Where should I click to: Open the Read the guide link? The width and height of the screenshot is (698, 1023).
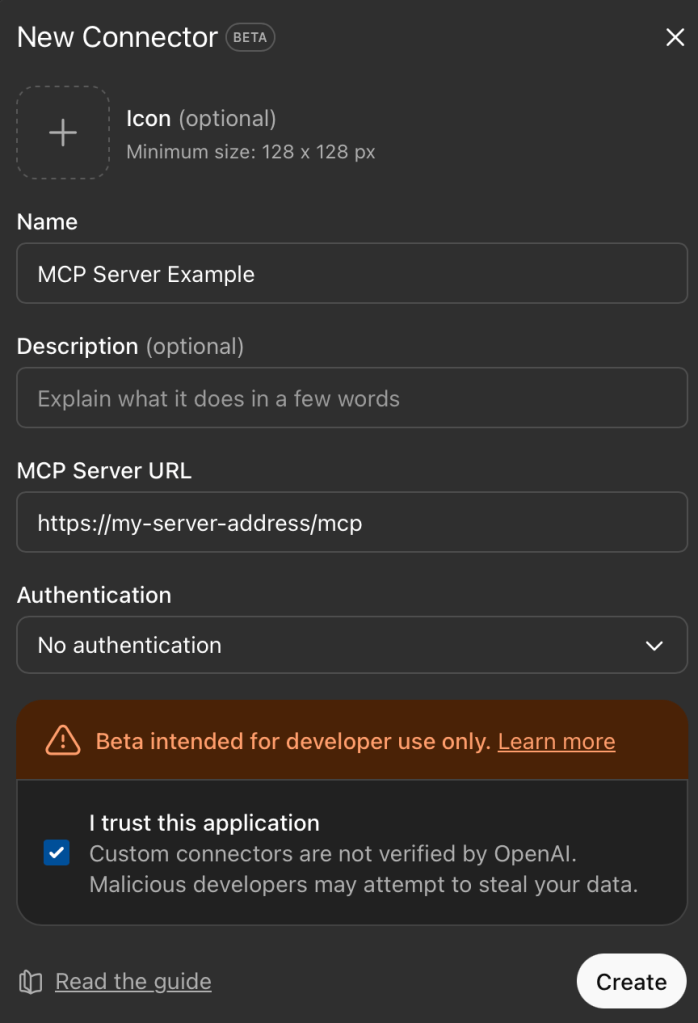pos(133,982)
